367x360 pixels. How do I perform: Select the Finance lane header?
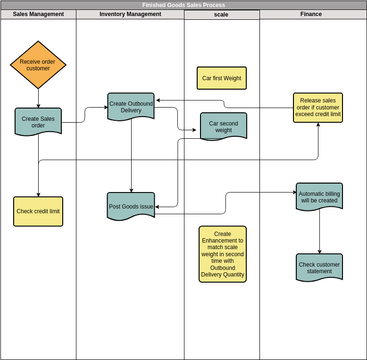point(313,14)
